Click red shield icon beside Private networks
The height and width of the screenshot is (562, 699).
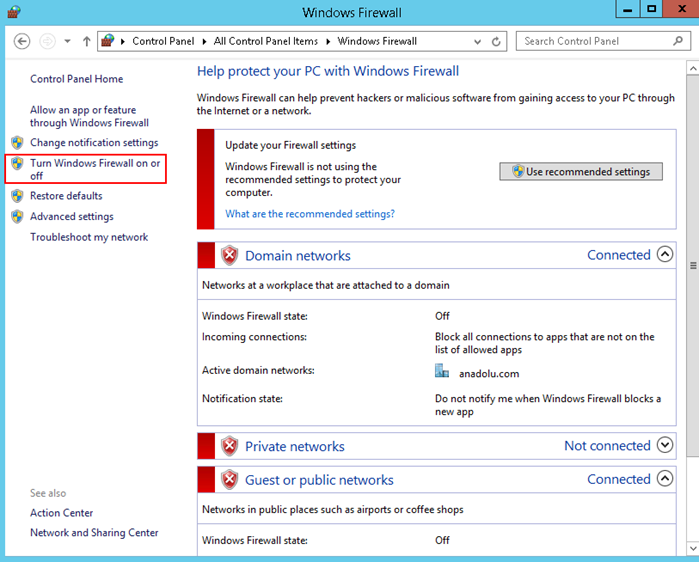230,446
